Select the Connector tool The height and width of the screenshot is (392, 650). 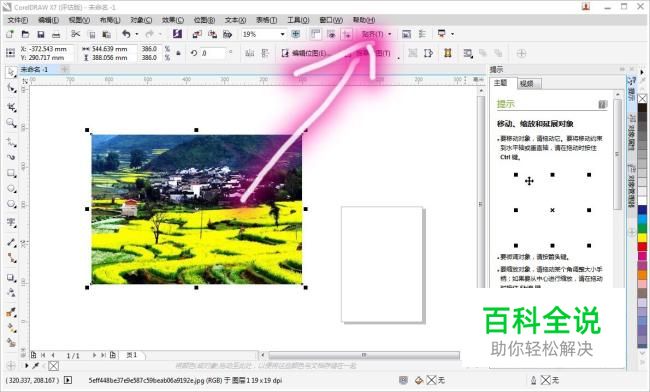point(11,258)
